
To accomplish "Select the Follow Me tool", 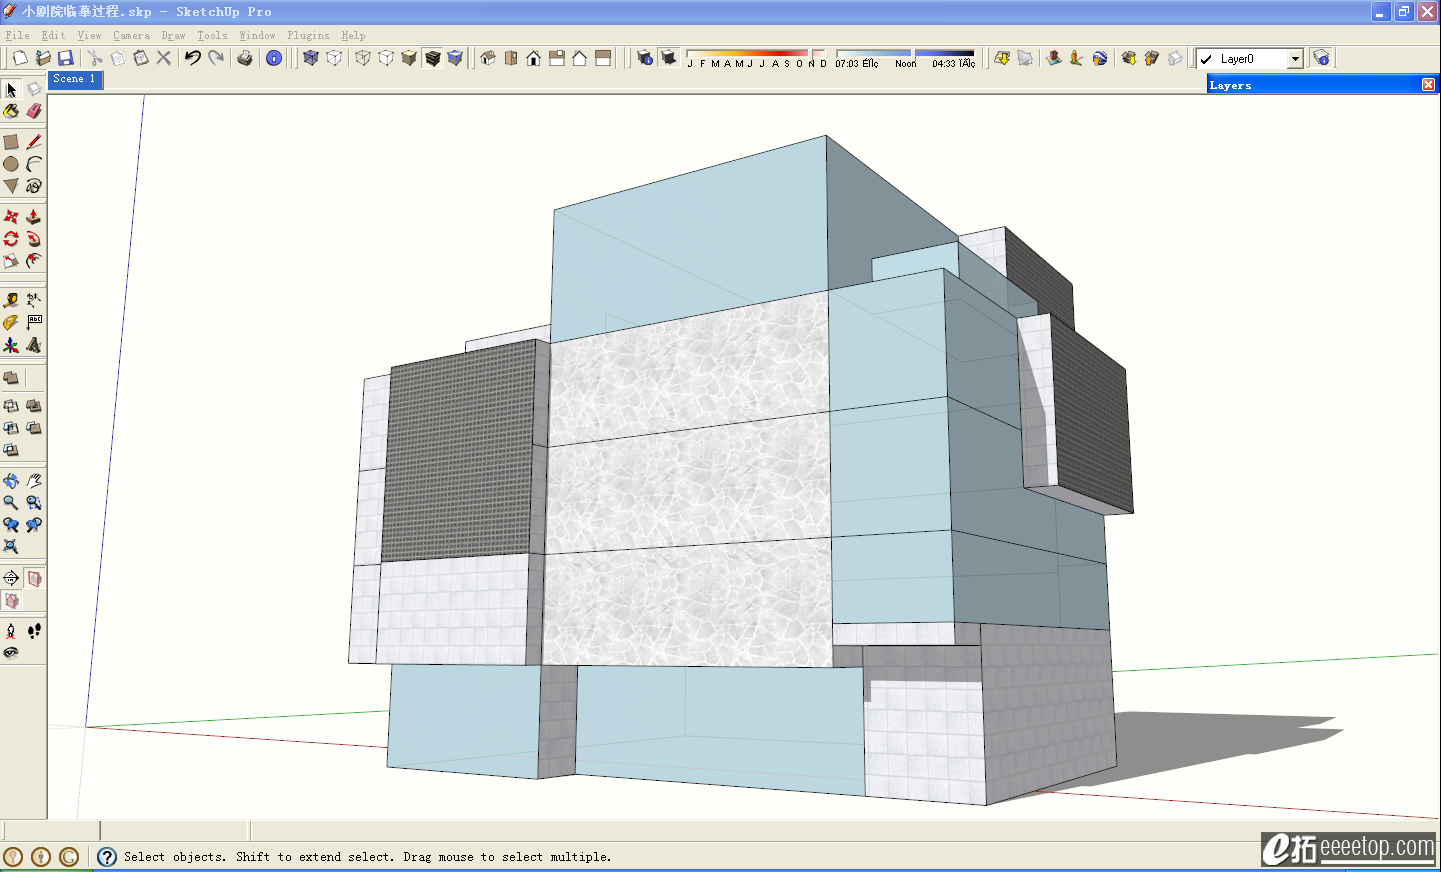I will pyautogui.click(x=34, y=239).
